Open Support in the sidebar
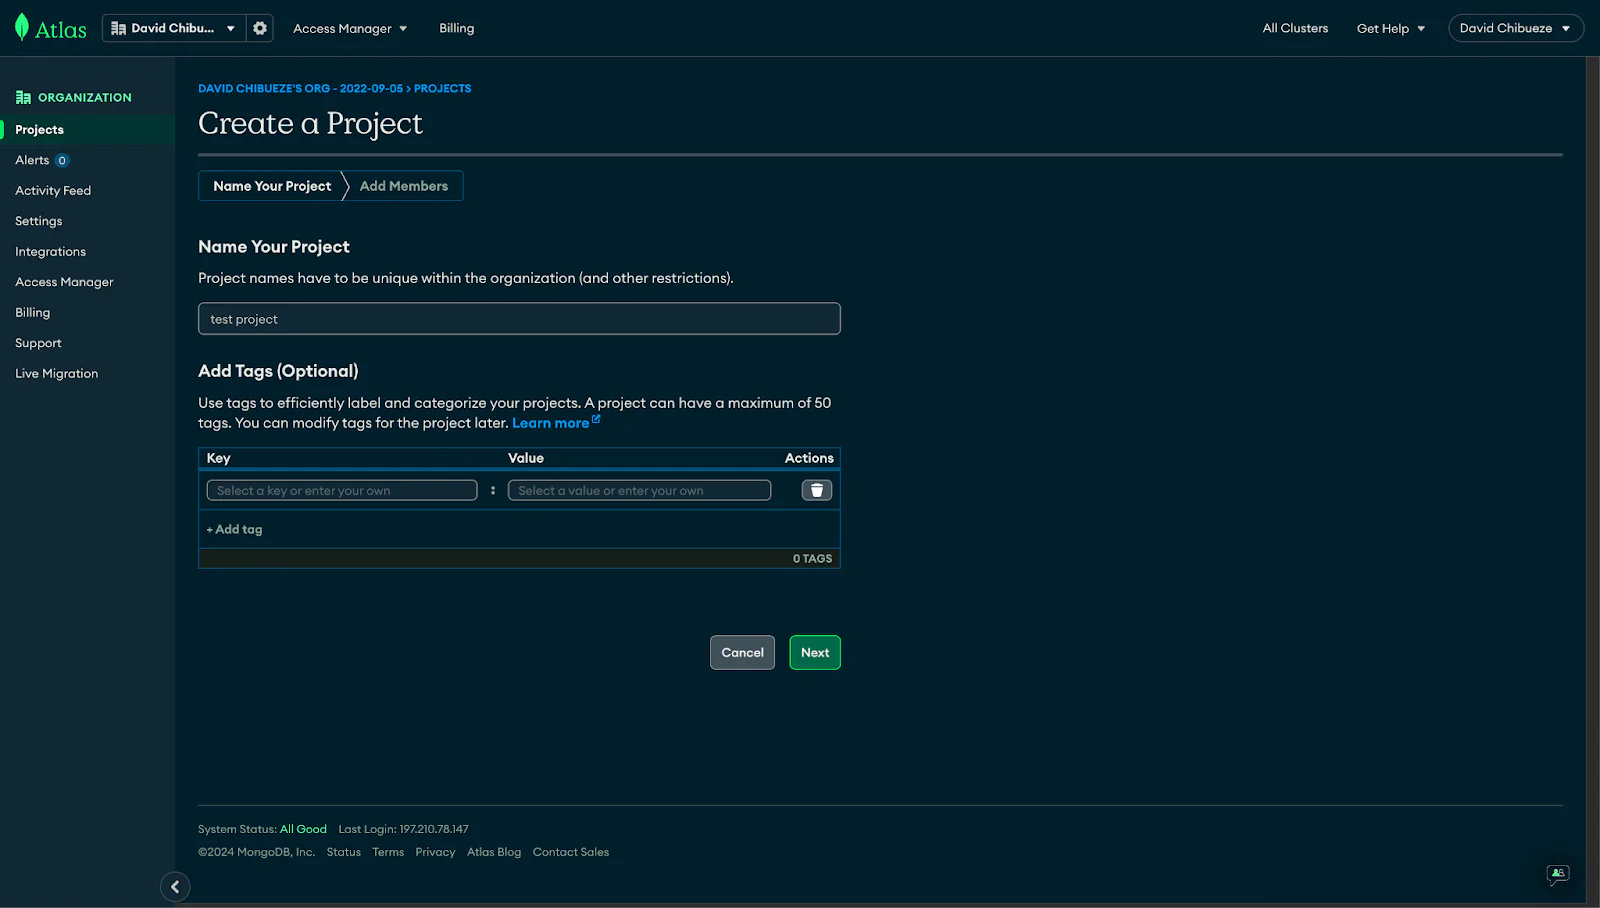1600x908 pixels. tap(38, 343)
